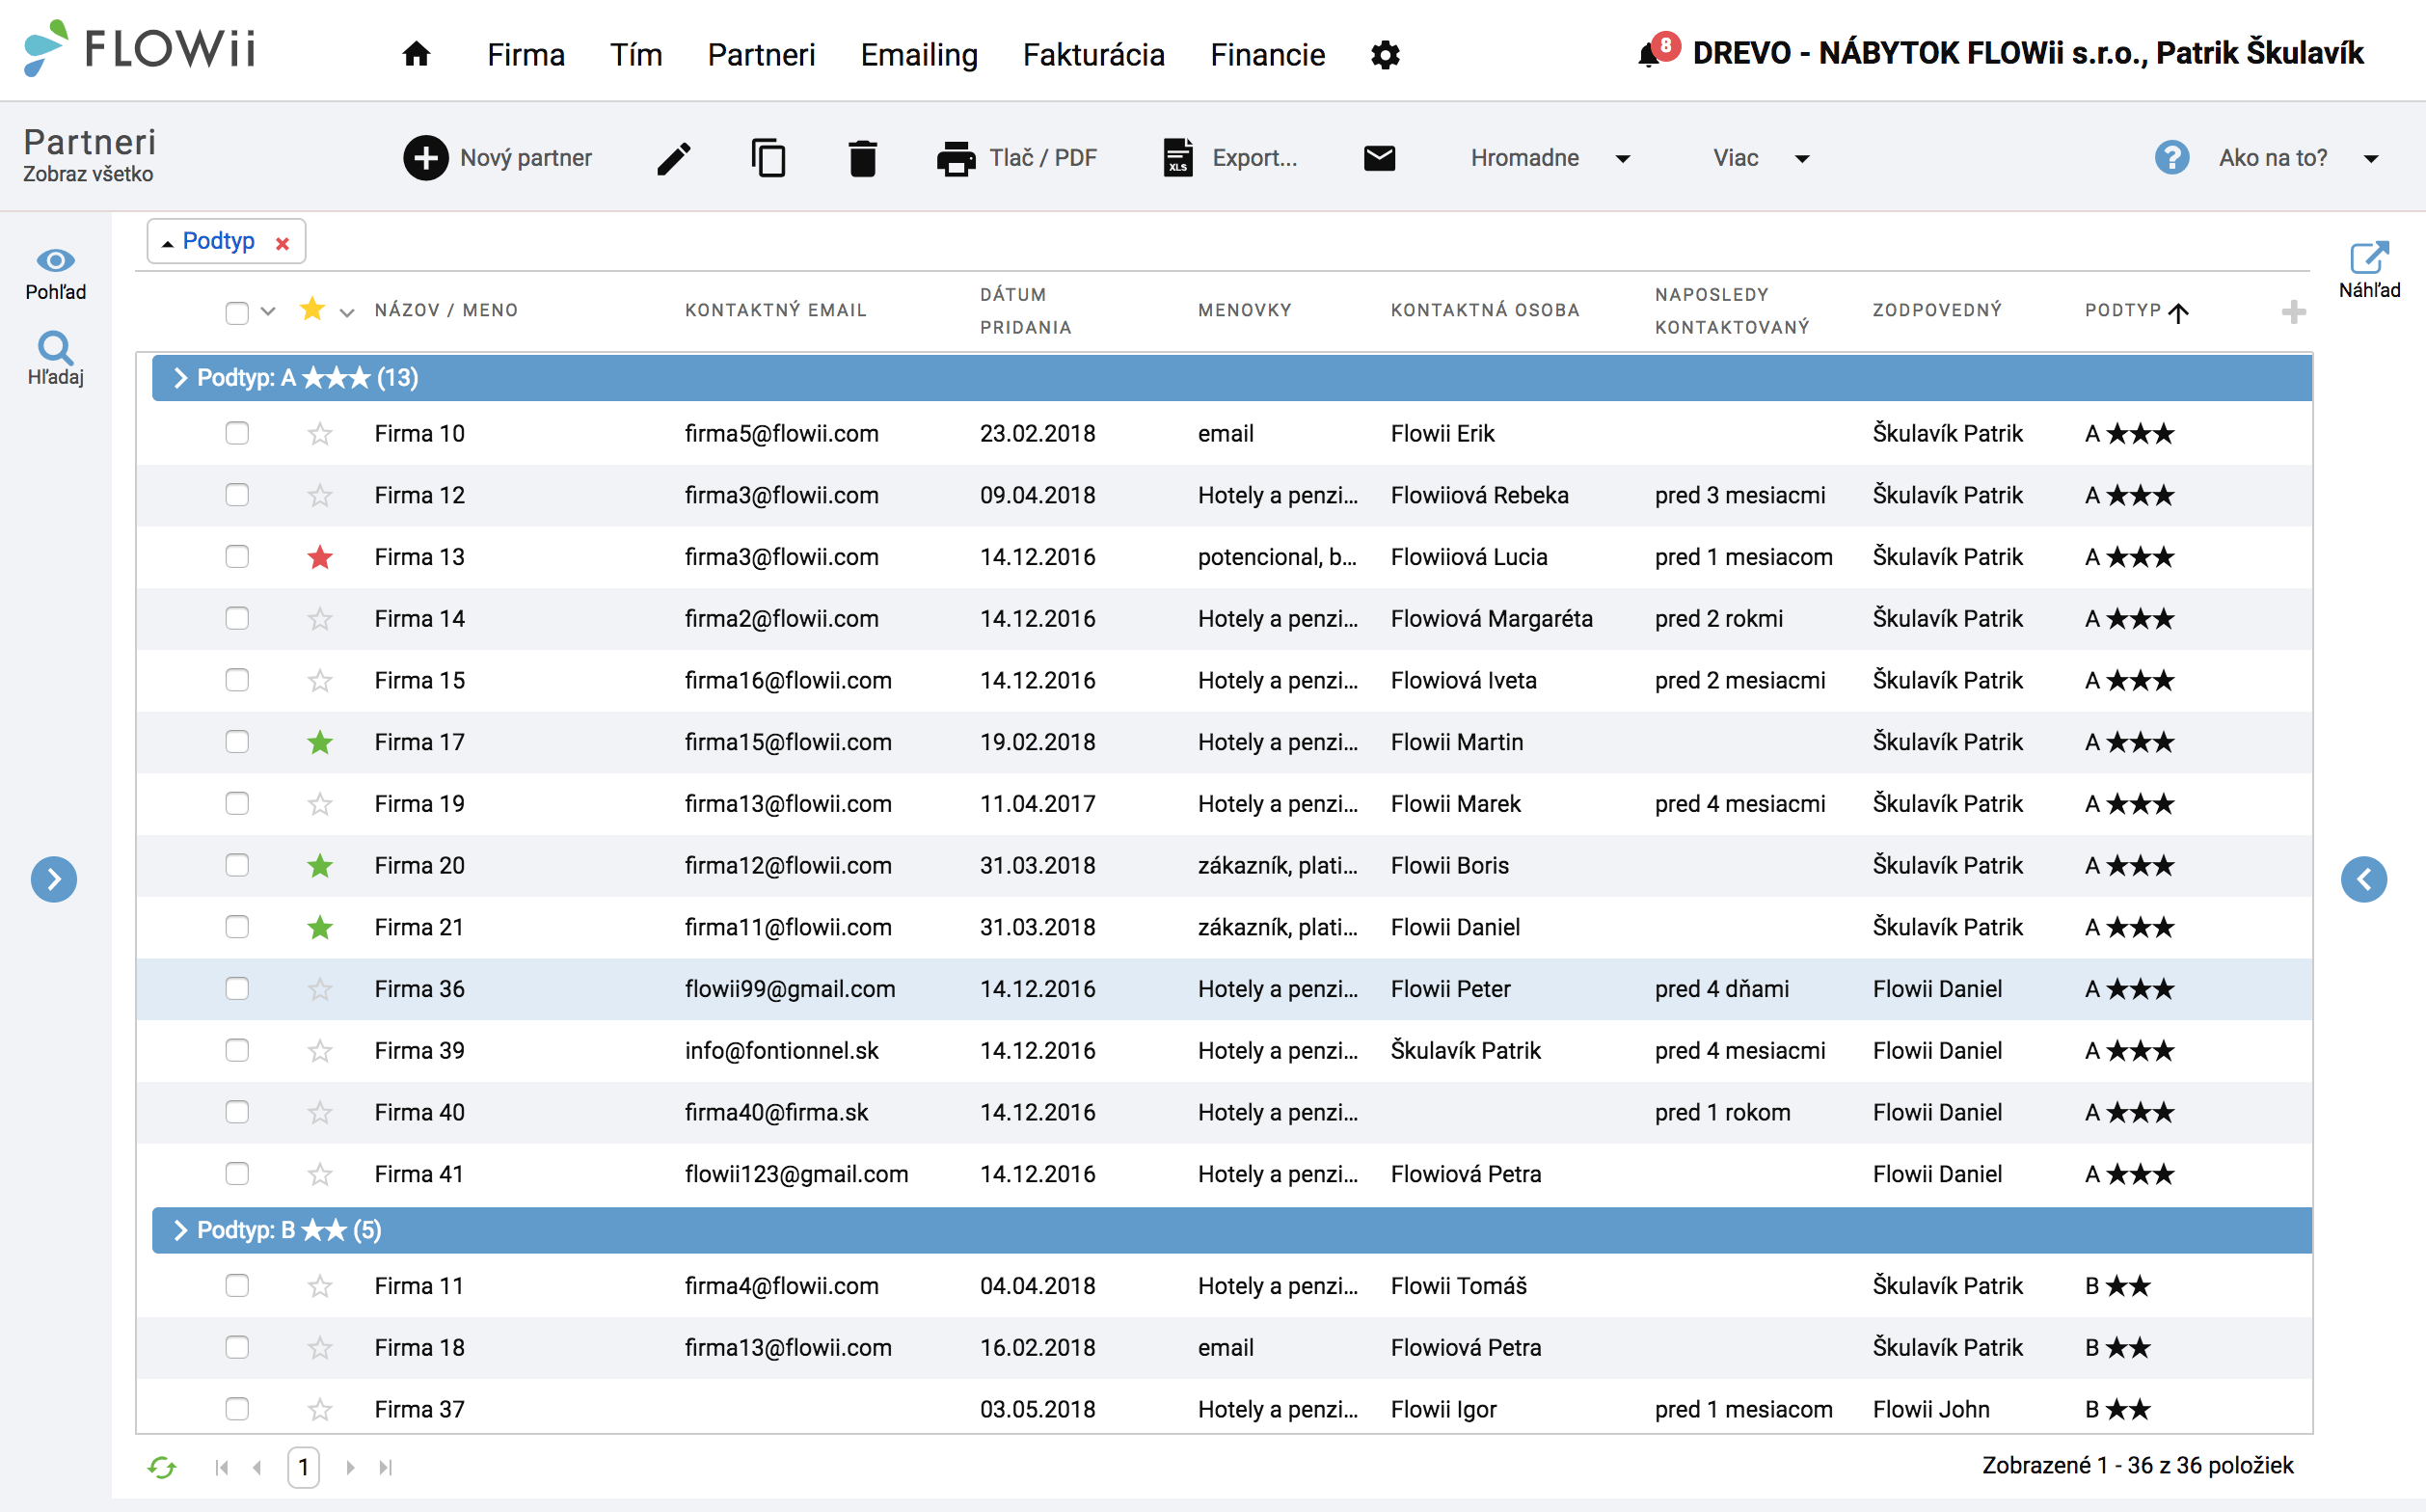Collapse the Podtyp: A group header

click(181, 378)
